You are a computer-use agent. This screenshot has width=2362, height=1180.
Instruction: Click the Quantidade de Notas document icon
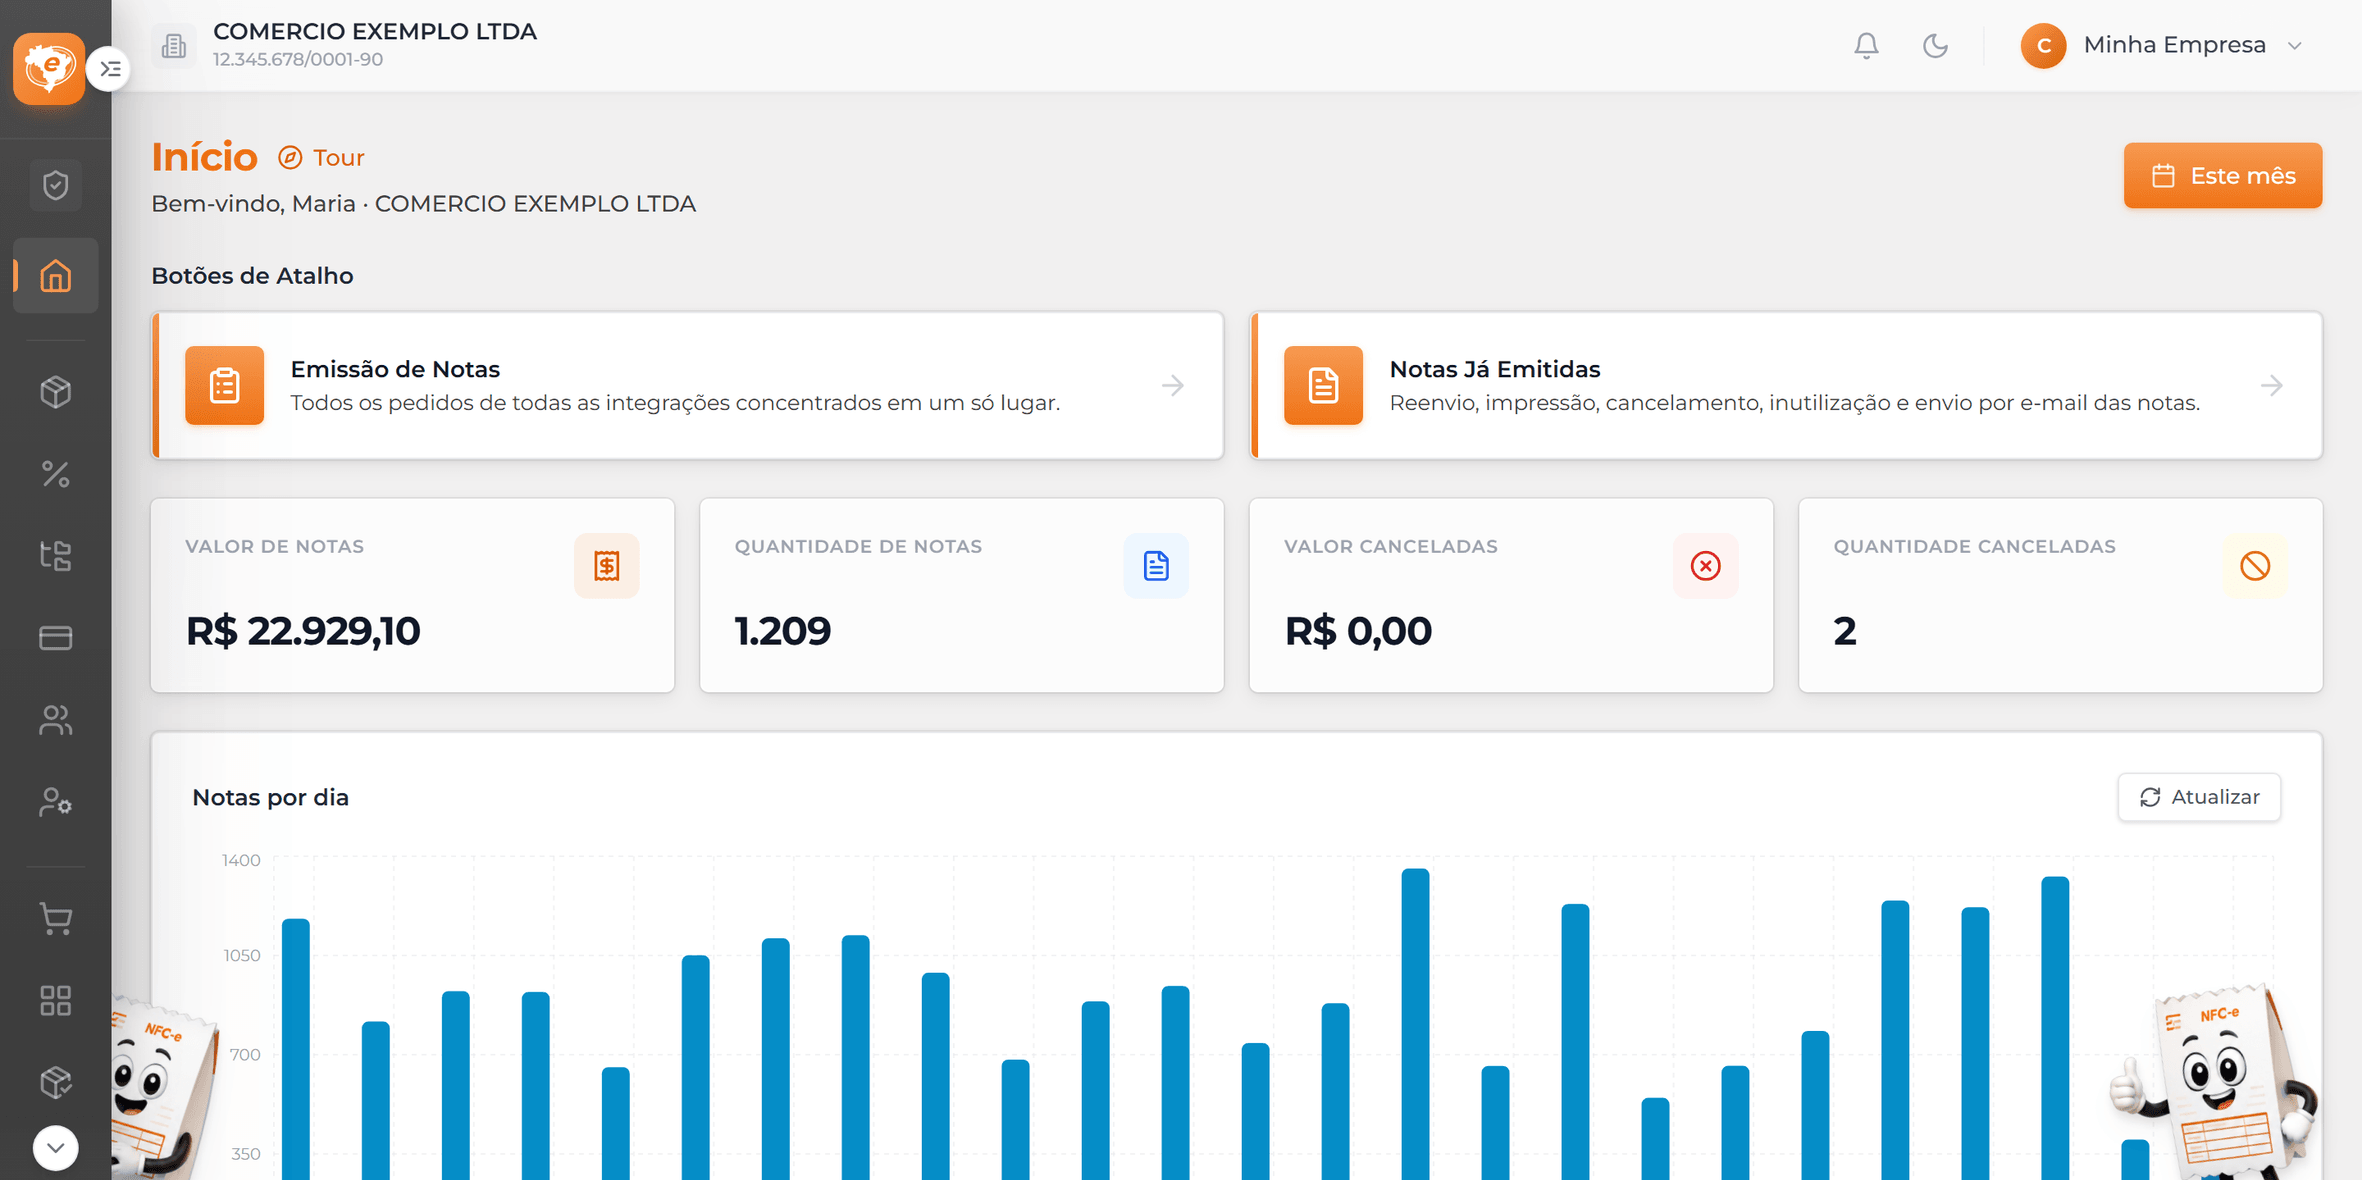click(1156, 566)
